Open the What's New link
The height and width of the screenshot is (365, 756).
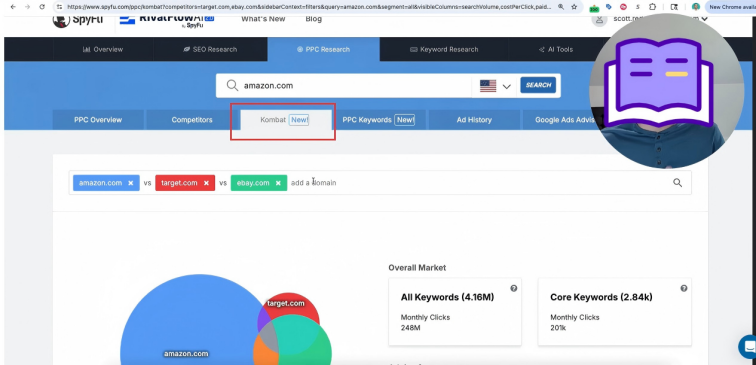pyautogui.click(x=263, y=19)
